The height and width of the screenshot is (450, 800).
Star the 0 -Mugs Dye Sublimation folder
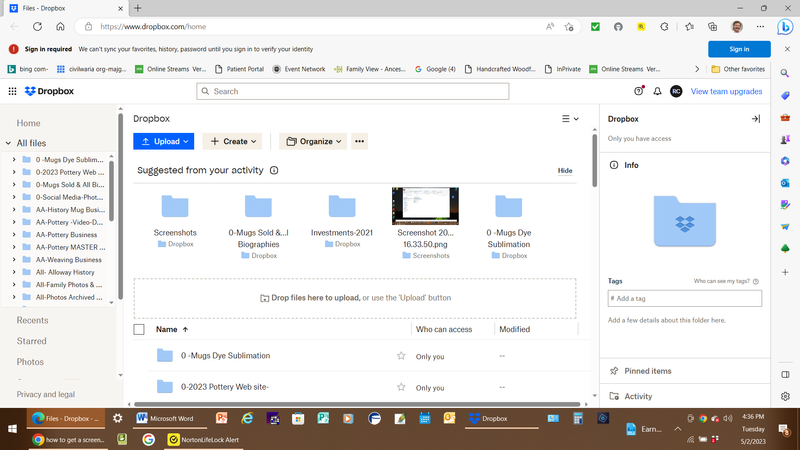(401, 356)
